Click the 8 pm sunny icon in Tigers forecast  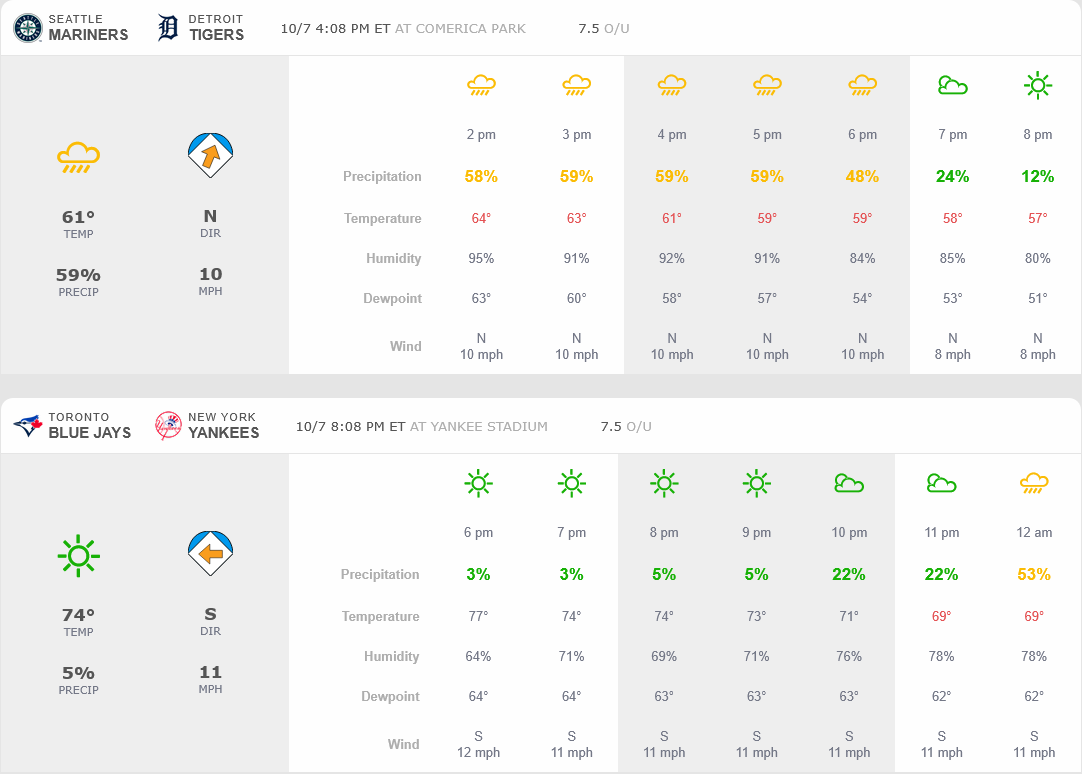point(1038,86)
